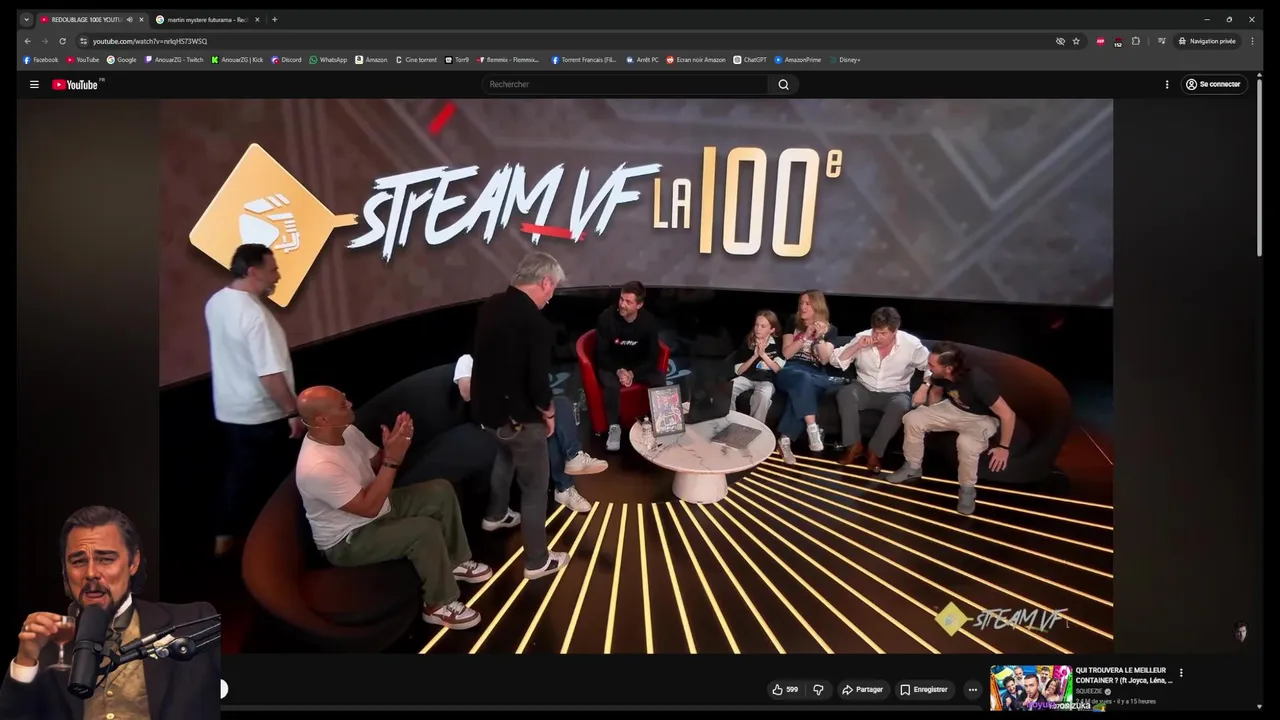The width and height of the screenshot is (1280, 720).
Task: Close the martin mystere futurama tab
Action: [257, 19]
